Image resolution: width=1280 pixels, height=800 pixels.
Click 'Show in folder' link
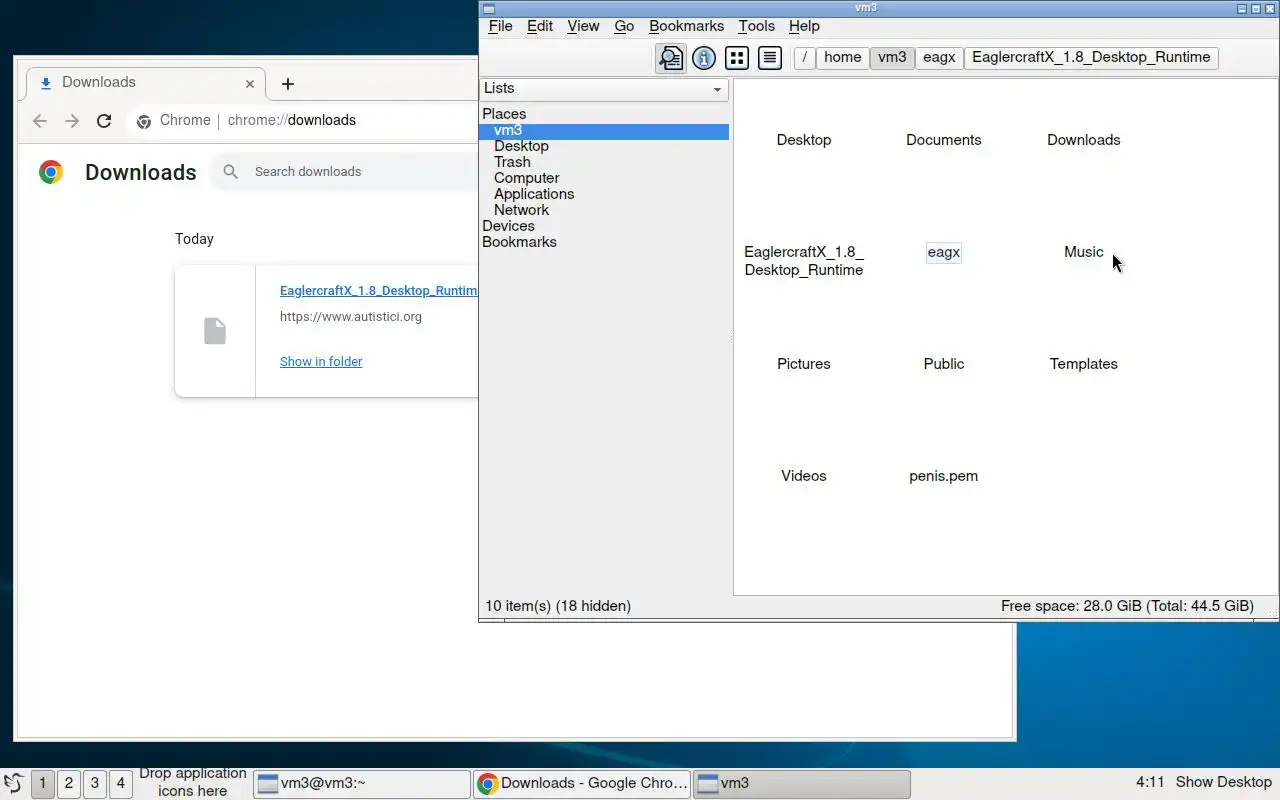click(x=321, y=362)
